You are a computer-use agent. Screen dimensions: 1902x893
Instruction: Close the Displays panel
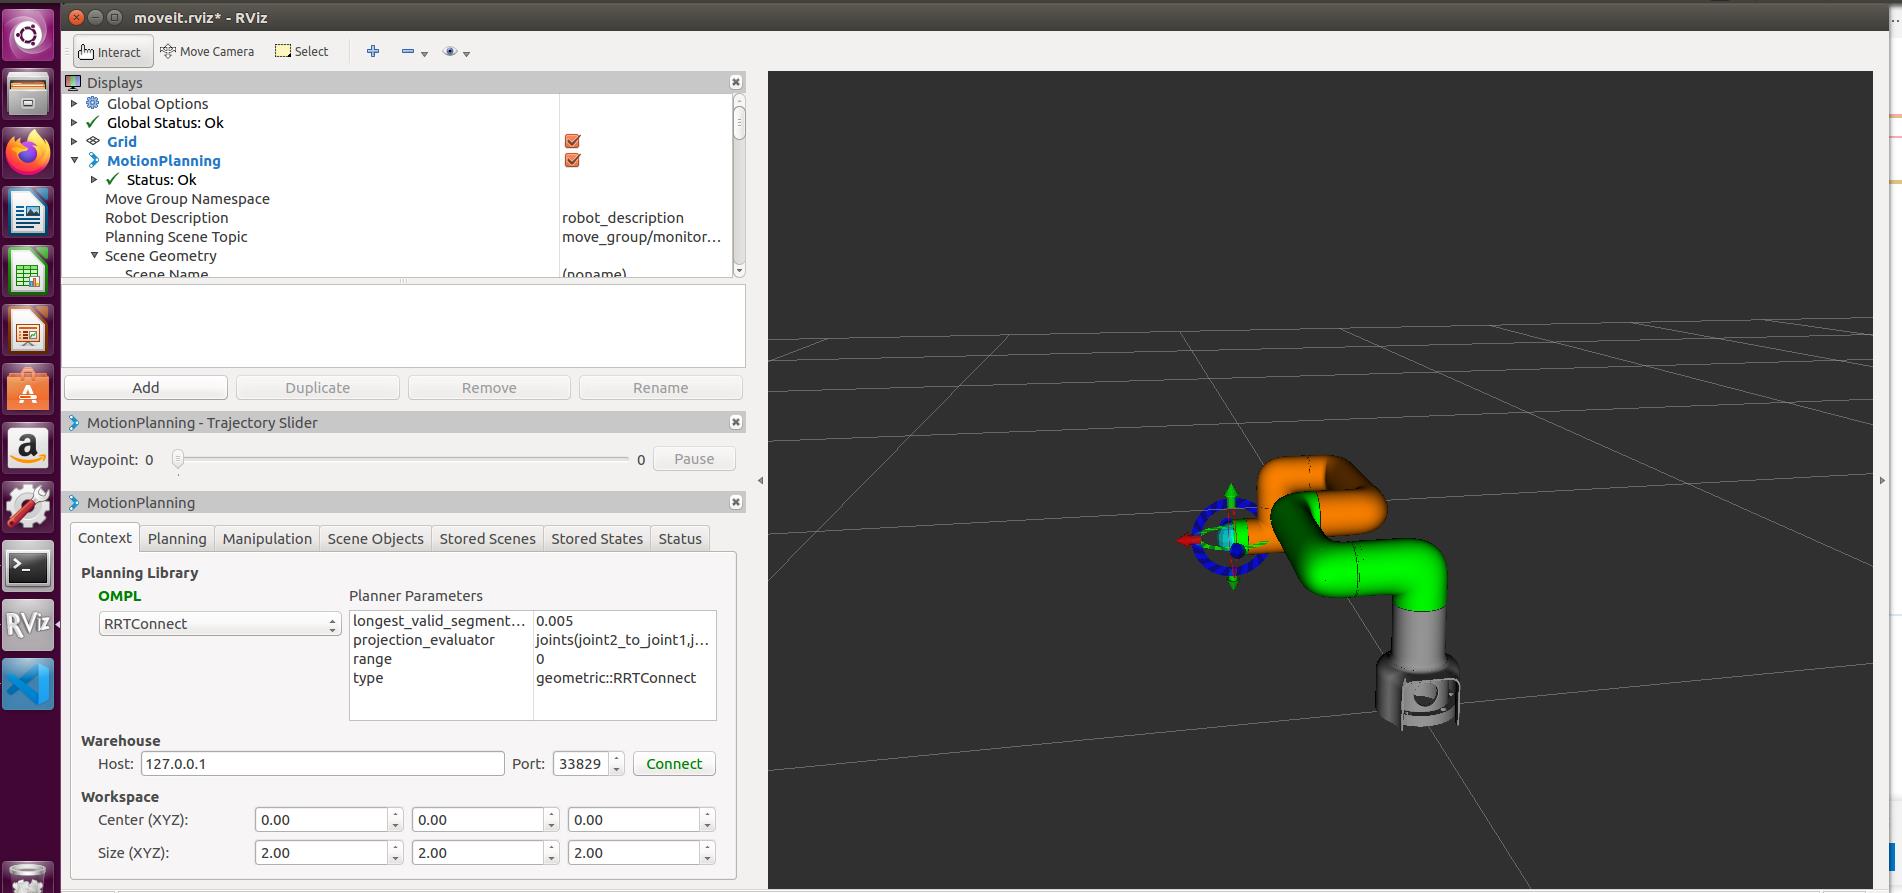[x=736, y=82]
